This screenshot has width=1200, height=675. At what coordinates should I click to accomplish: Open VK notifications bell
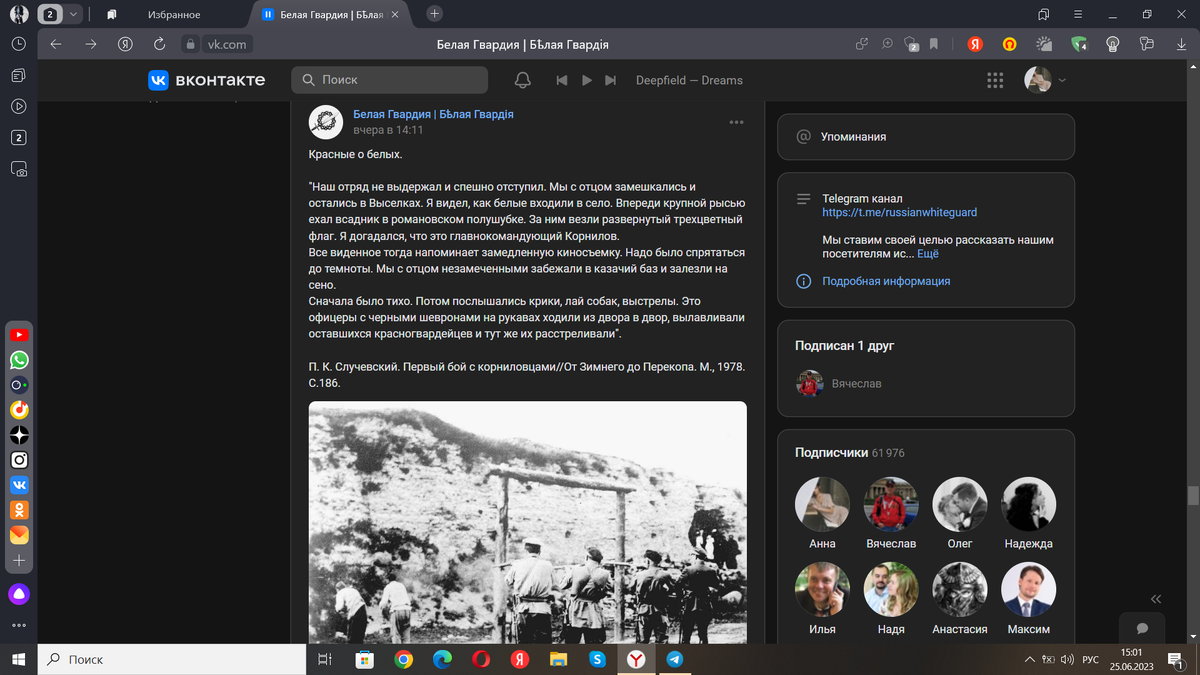tap(522, 80)
